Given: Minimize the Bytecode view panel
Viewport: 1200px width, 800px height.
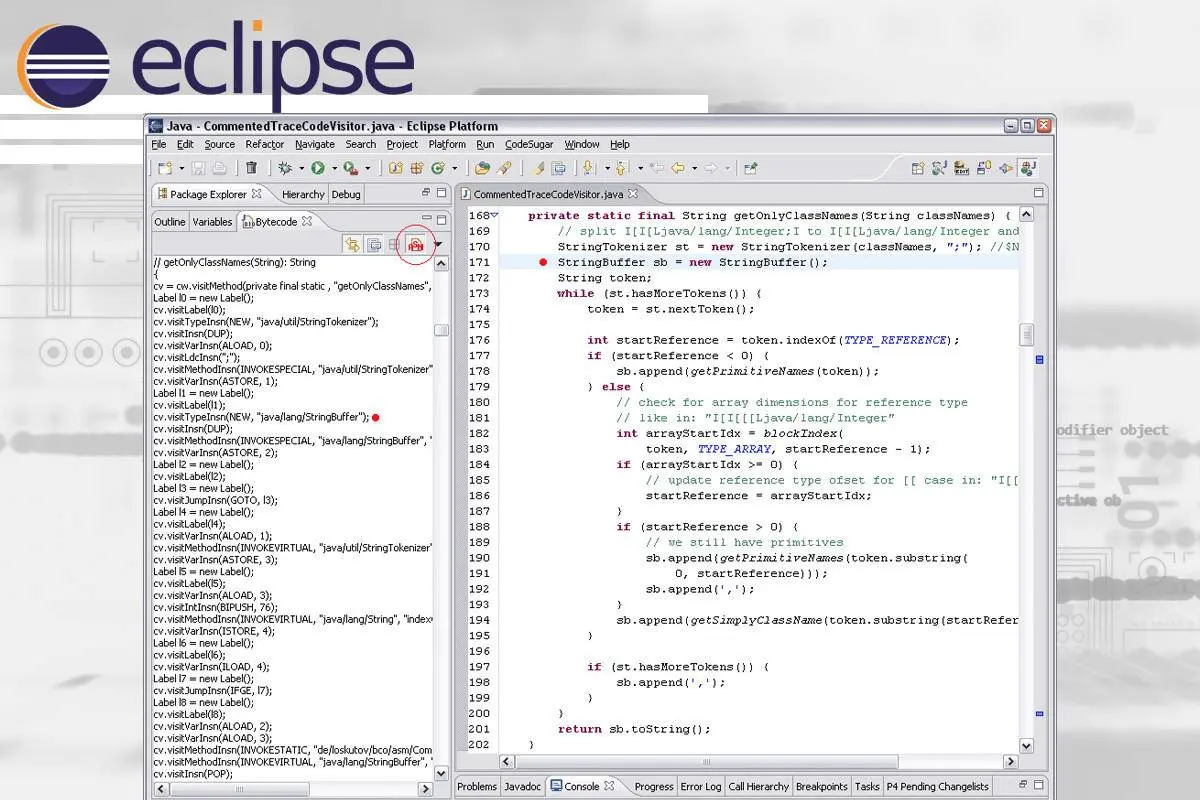Looking at the screenshot, I should click(x=427, y=217).
